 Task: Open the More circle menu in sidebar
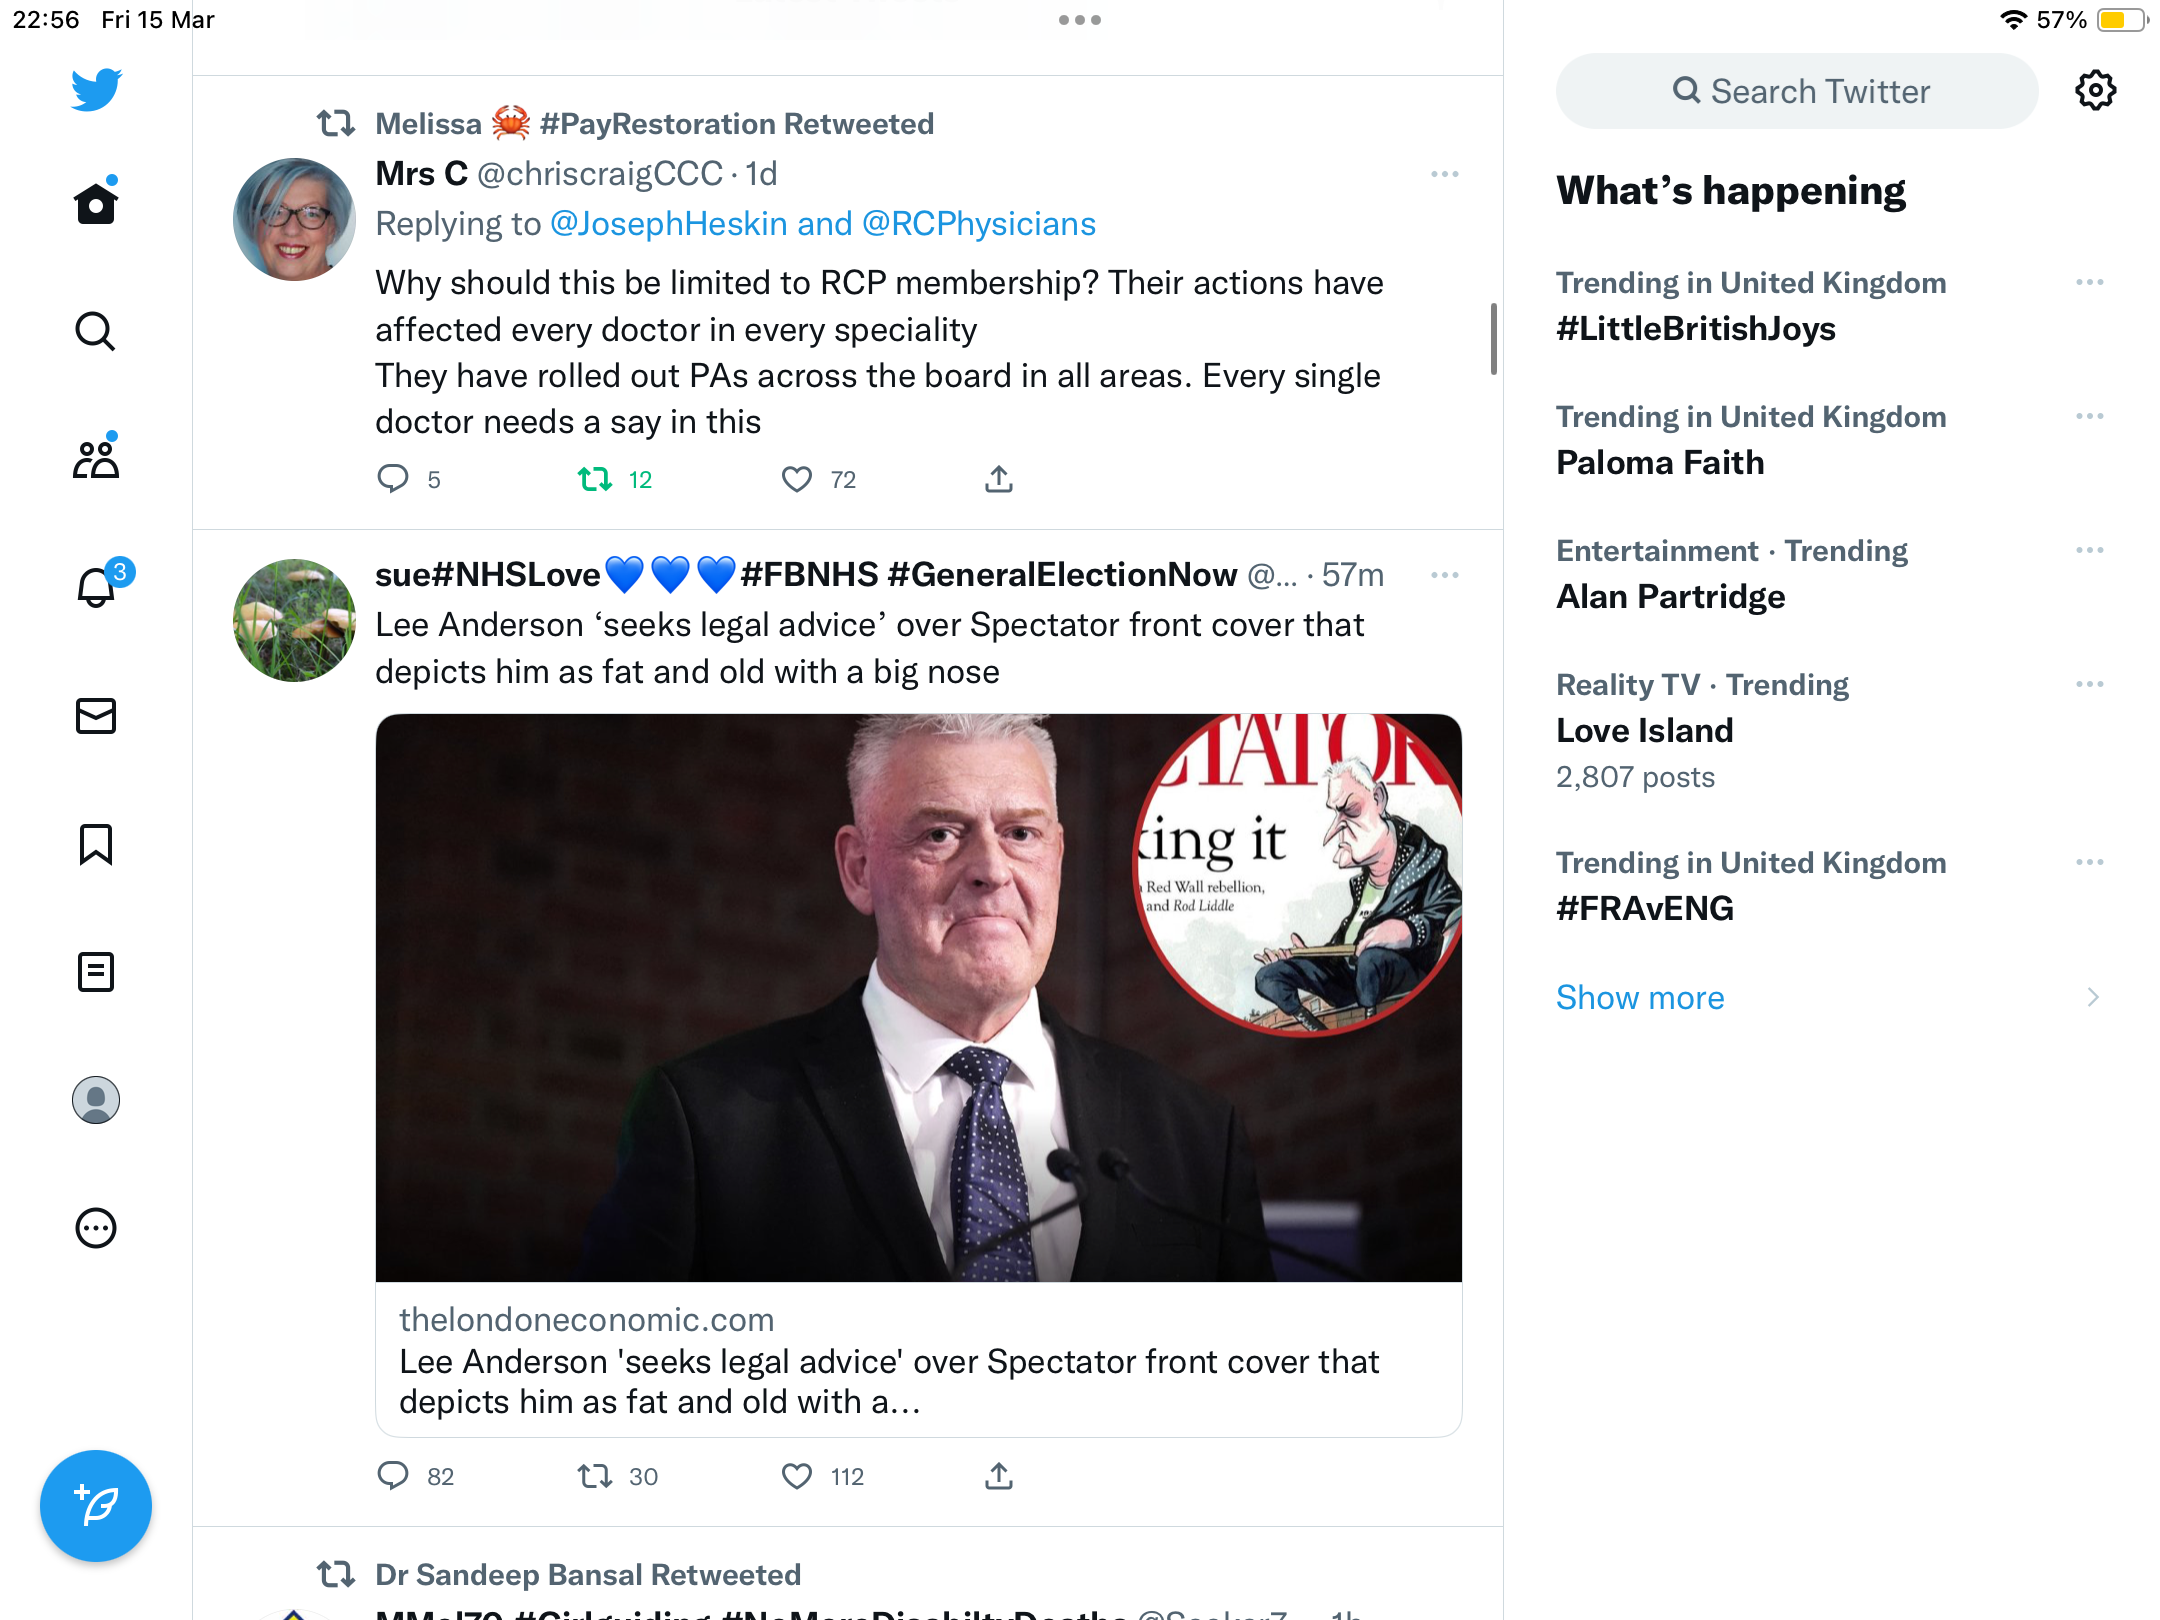96,1227
